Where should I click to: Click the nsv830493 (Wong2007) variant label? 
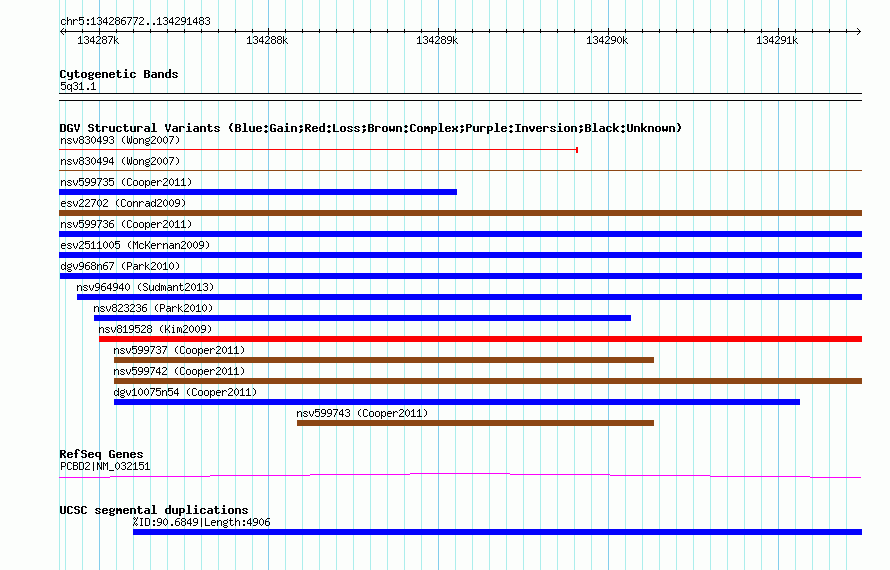click(x=120, y=140)
